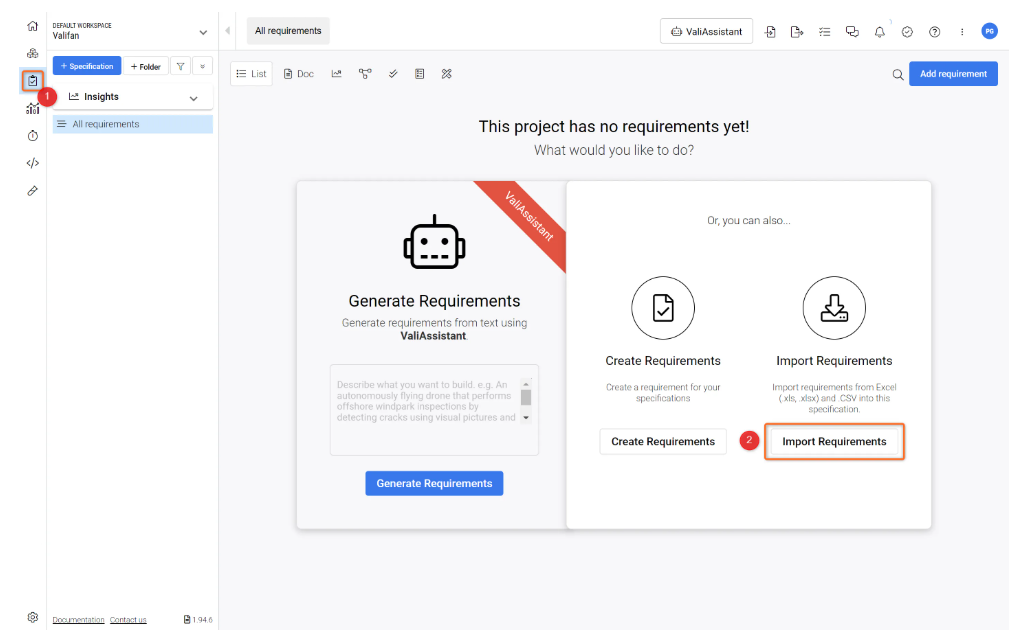Click the Import Requirements circle icon
The width and height of the screenshot is (1025, 635).
[x=834, y=308]
